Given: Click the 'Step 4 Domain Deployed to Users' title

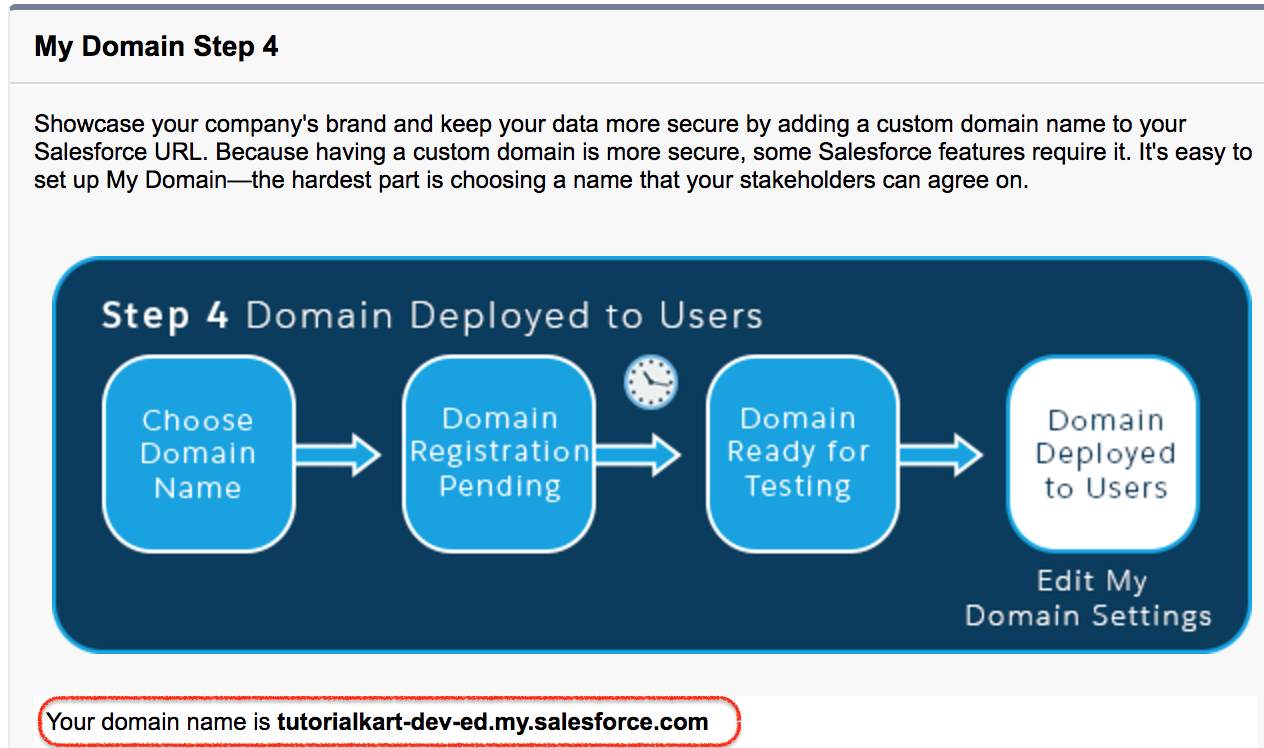Looking at the screenshot, I should tap(432, 316).
